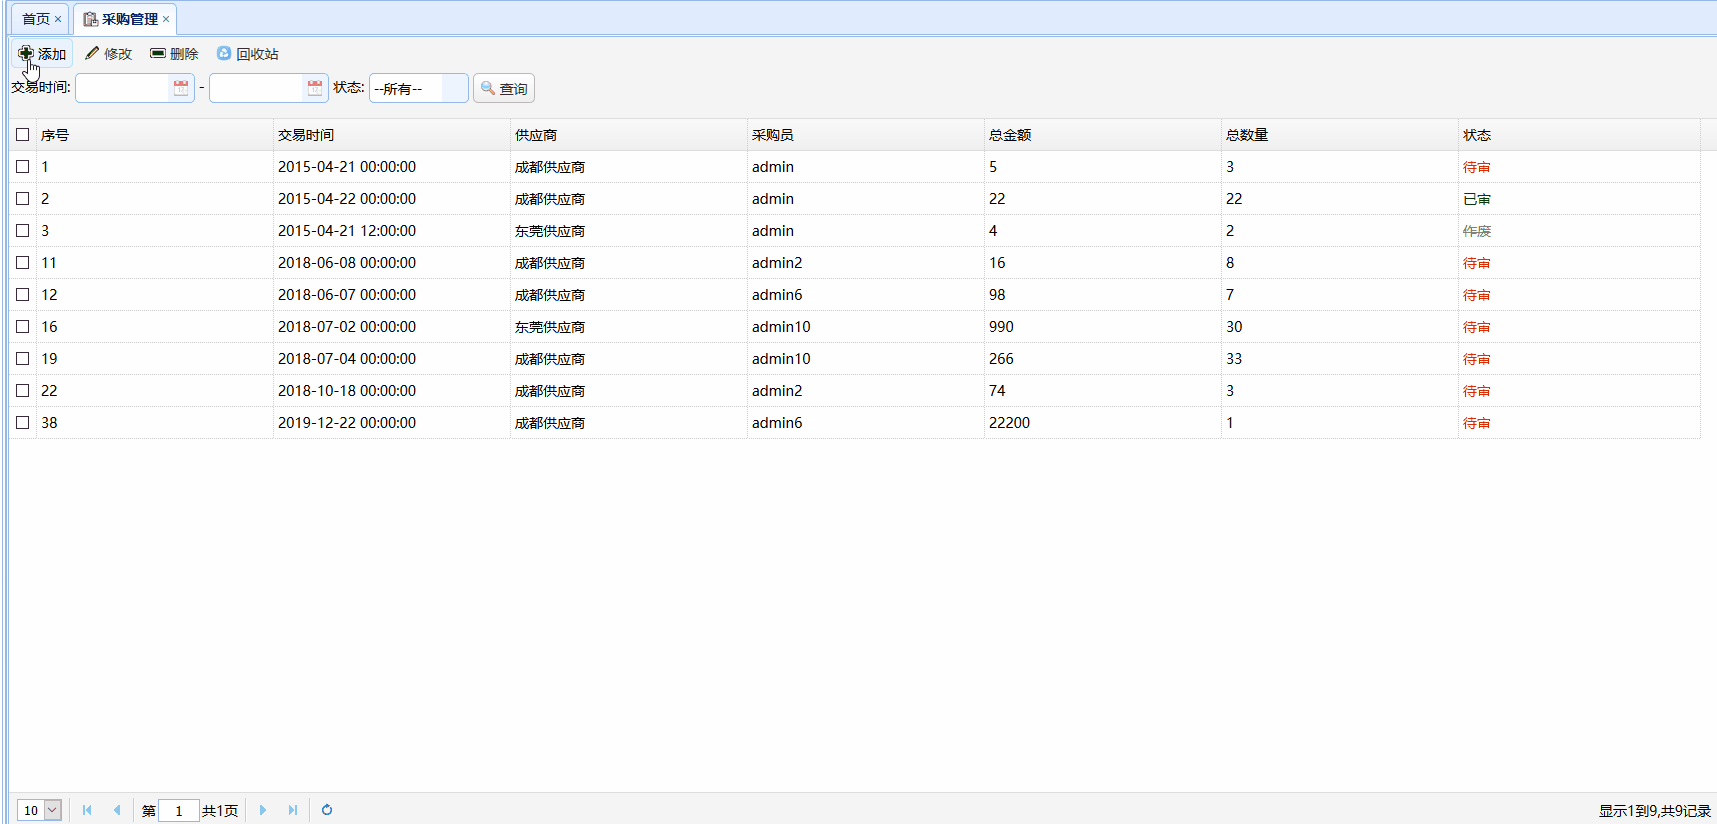Expand the 状态 status dropdown

click(455, 88)
